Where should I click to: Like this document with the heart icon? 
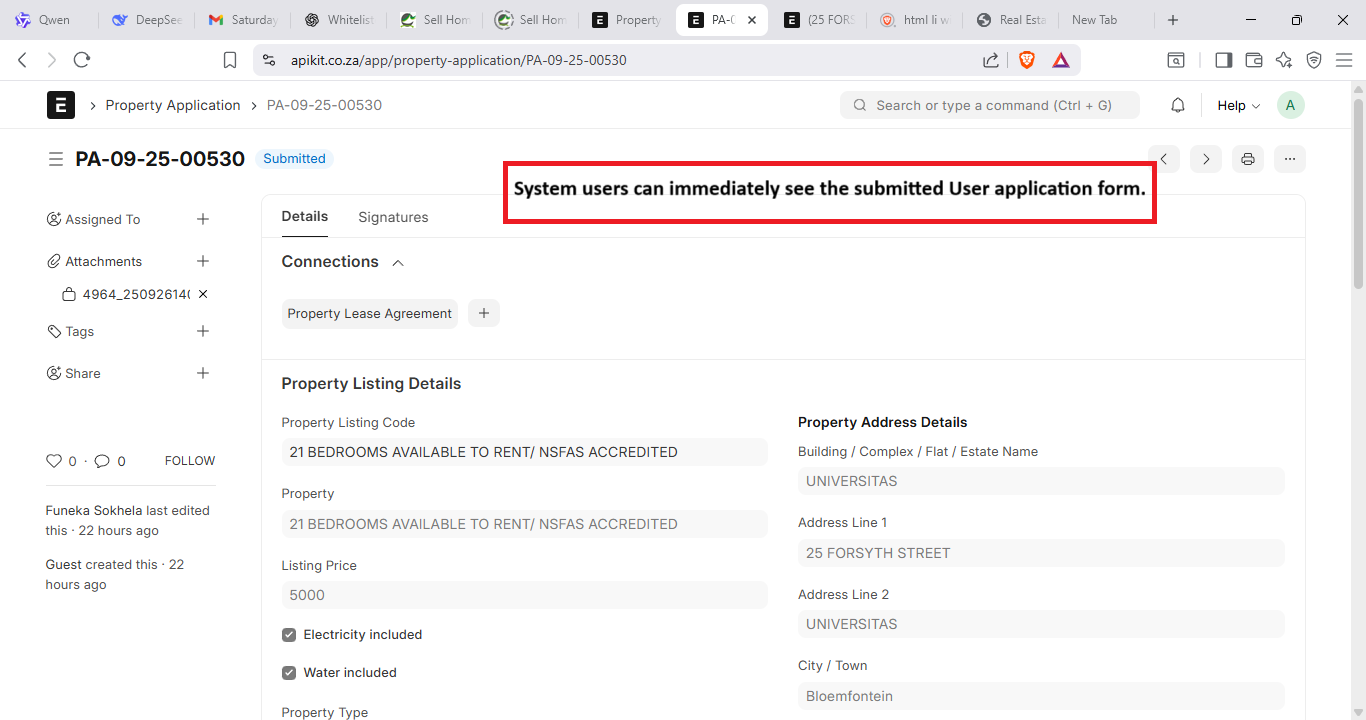tap(54, 461)
